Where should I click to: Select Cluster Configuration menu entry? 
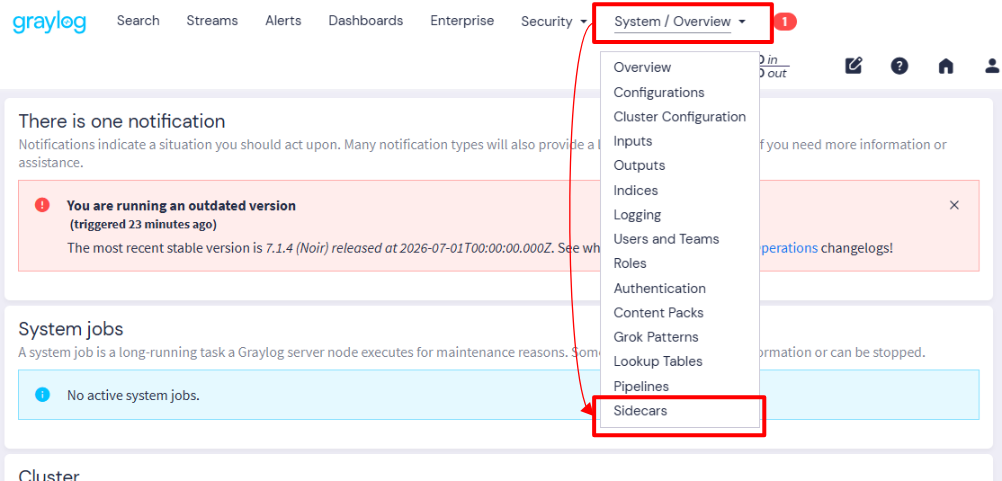[x=679, y=117]
